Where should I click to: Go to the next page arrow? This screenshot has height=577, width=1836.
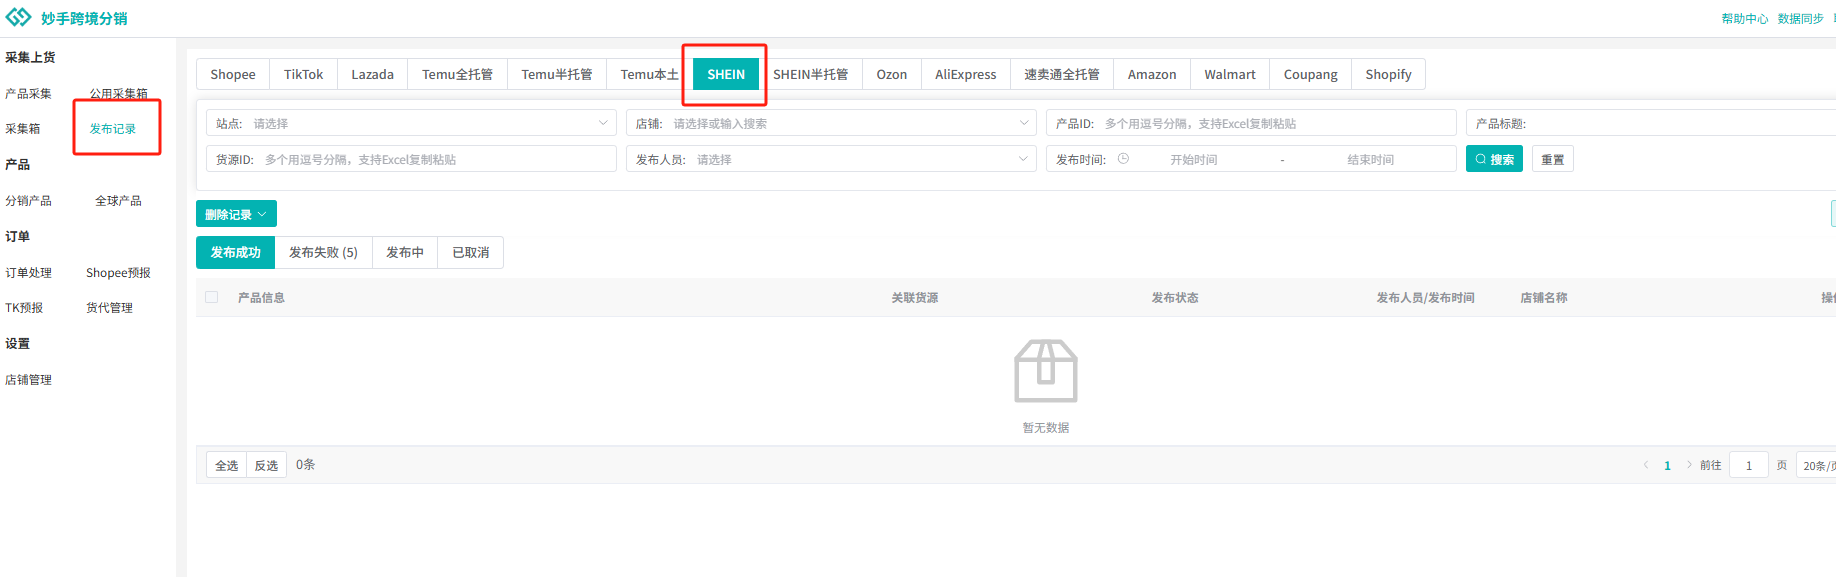(1689, 465)
